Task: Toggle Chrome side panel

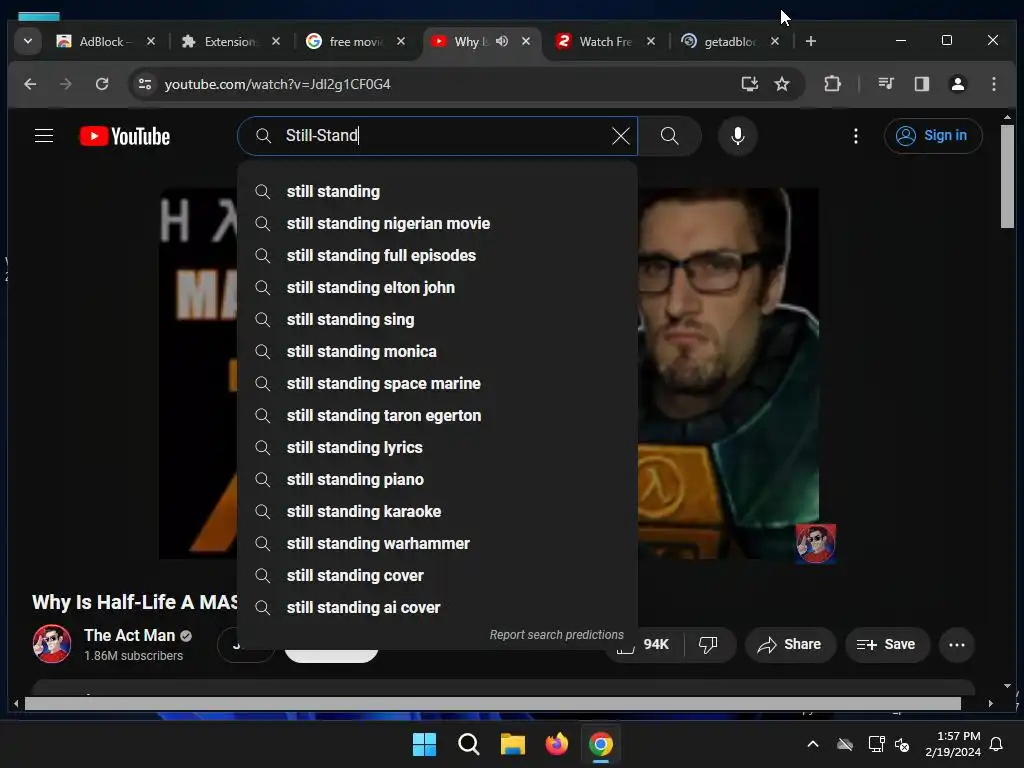Action: point(921,84)
